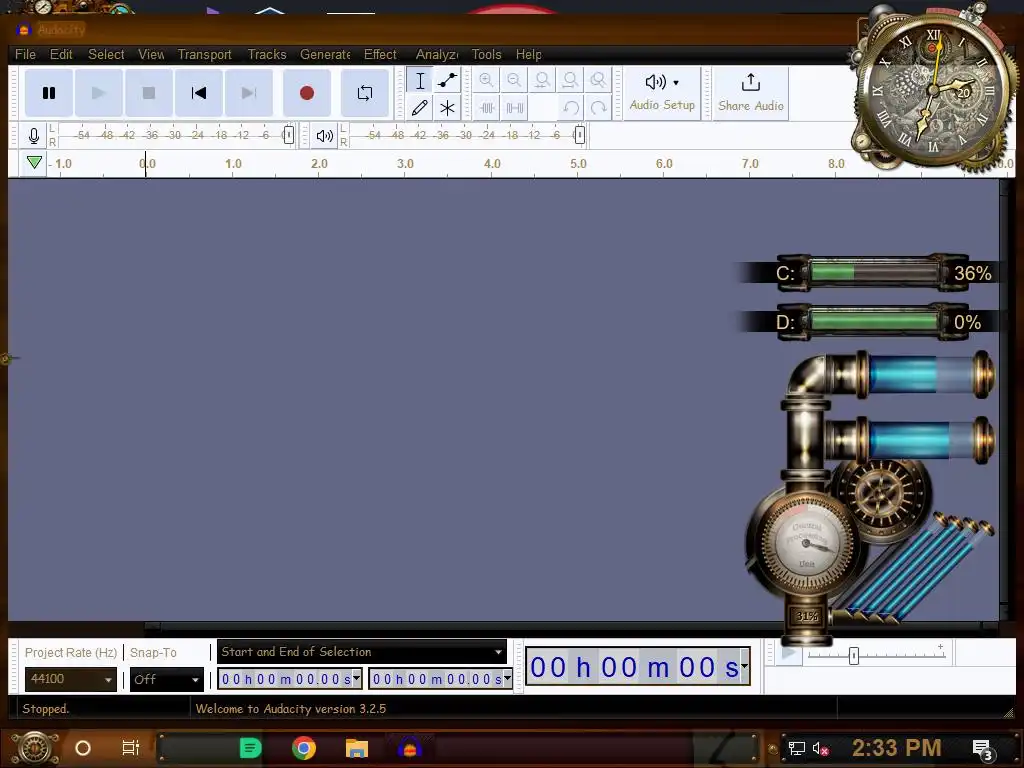This screenshot has width=1024, height=768.
Task: Skip to Start of the project
Action: click(x=199, y=93)
